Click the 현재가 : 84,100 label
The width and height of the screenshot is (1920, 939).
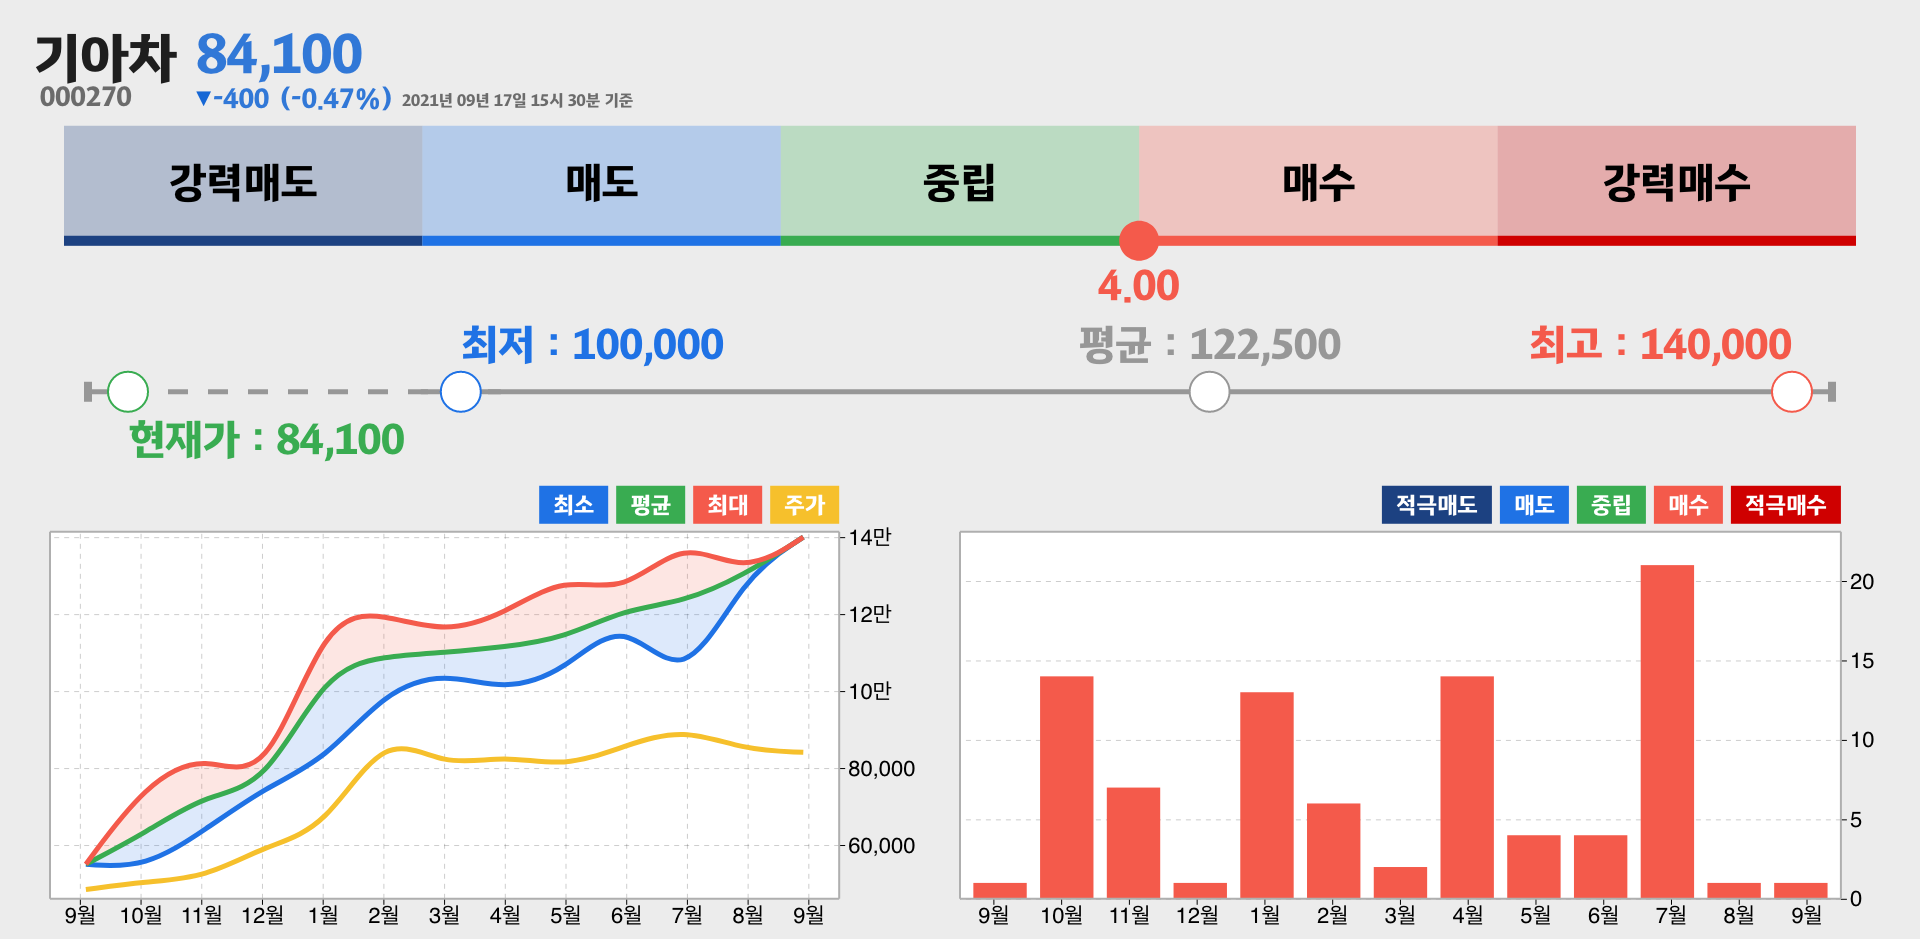(267, 440)
